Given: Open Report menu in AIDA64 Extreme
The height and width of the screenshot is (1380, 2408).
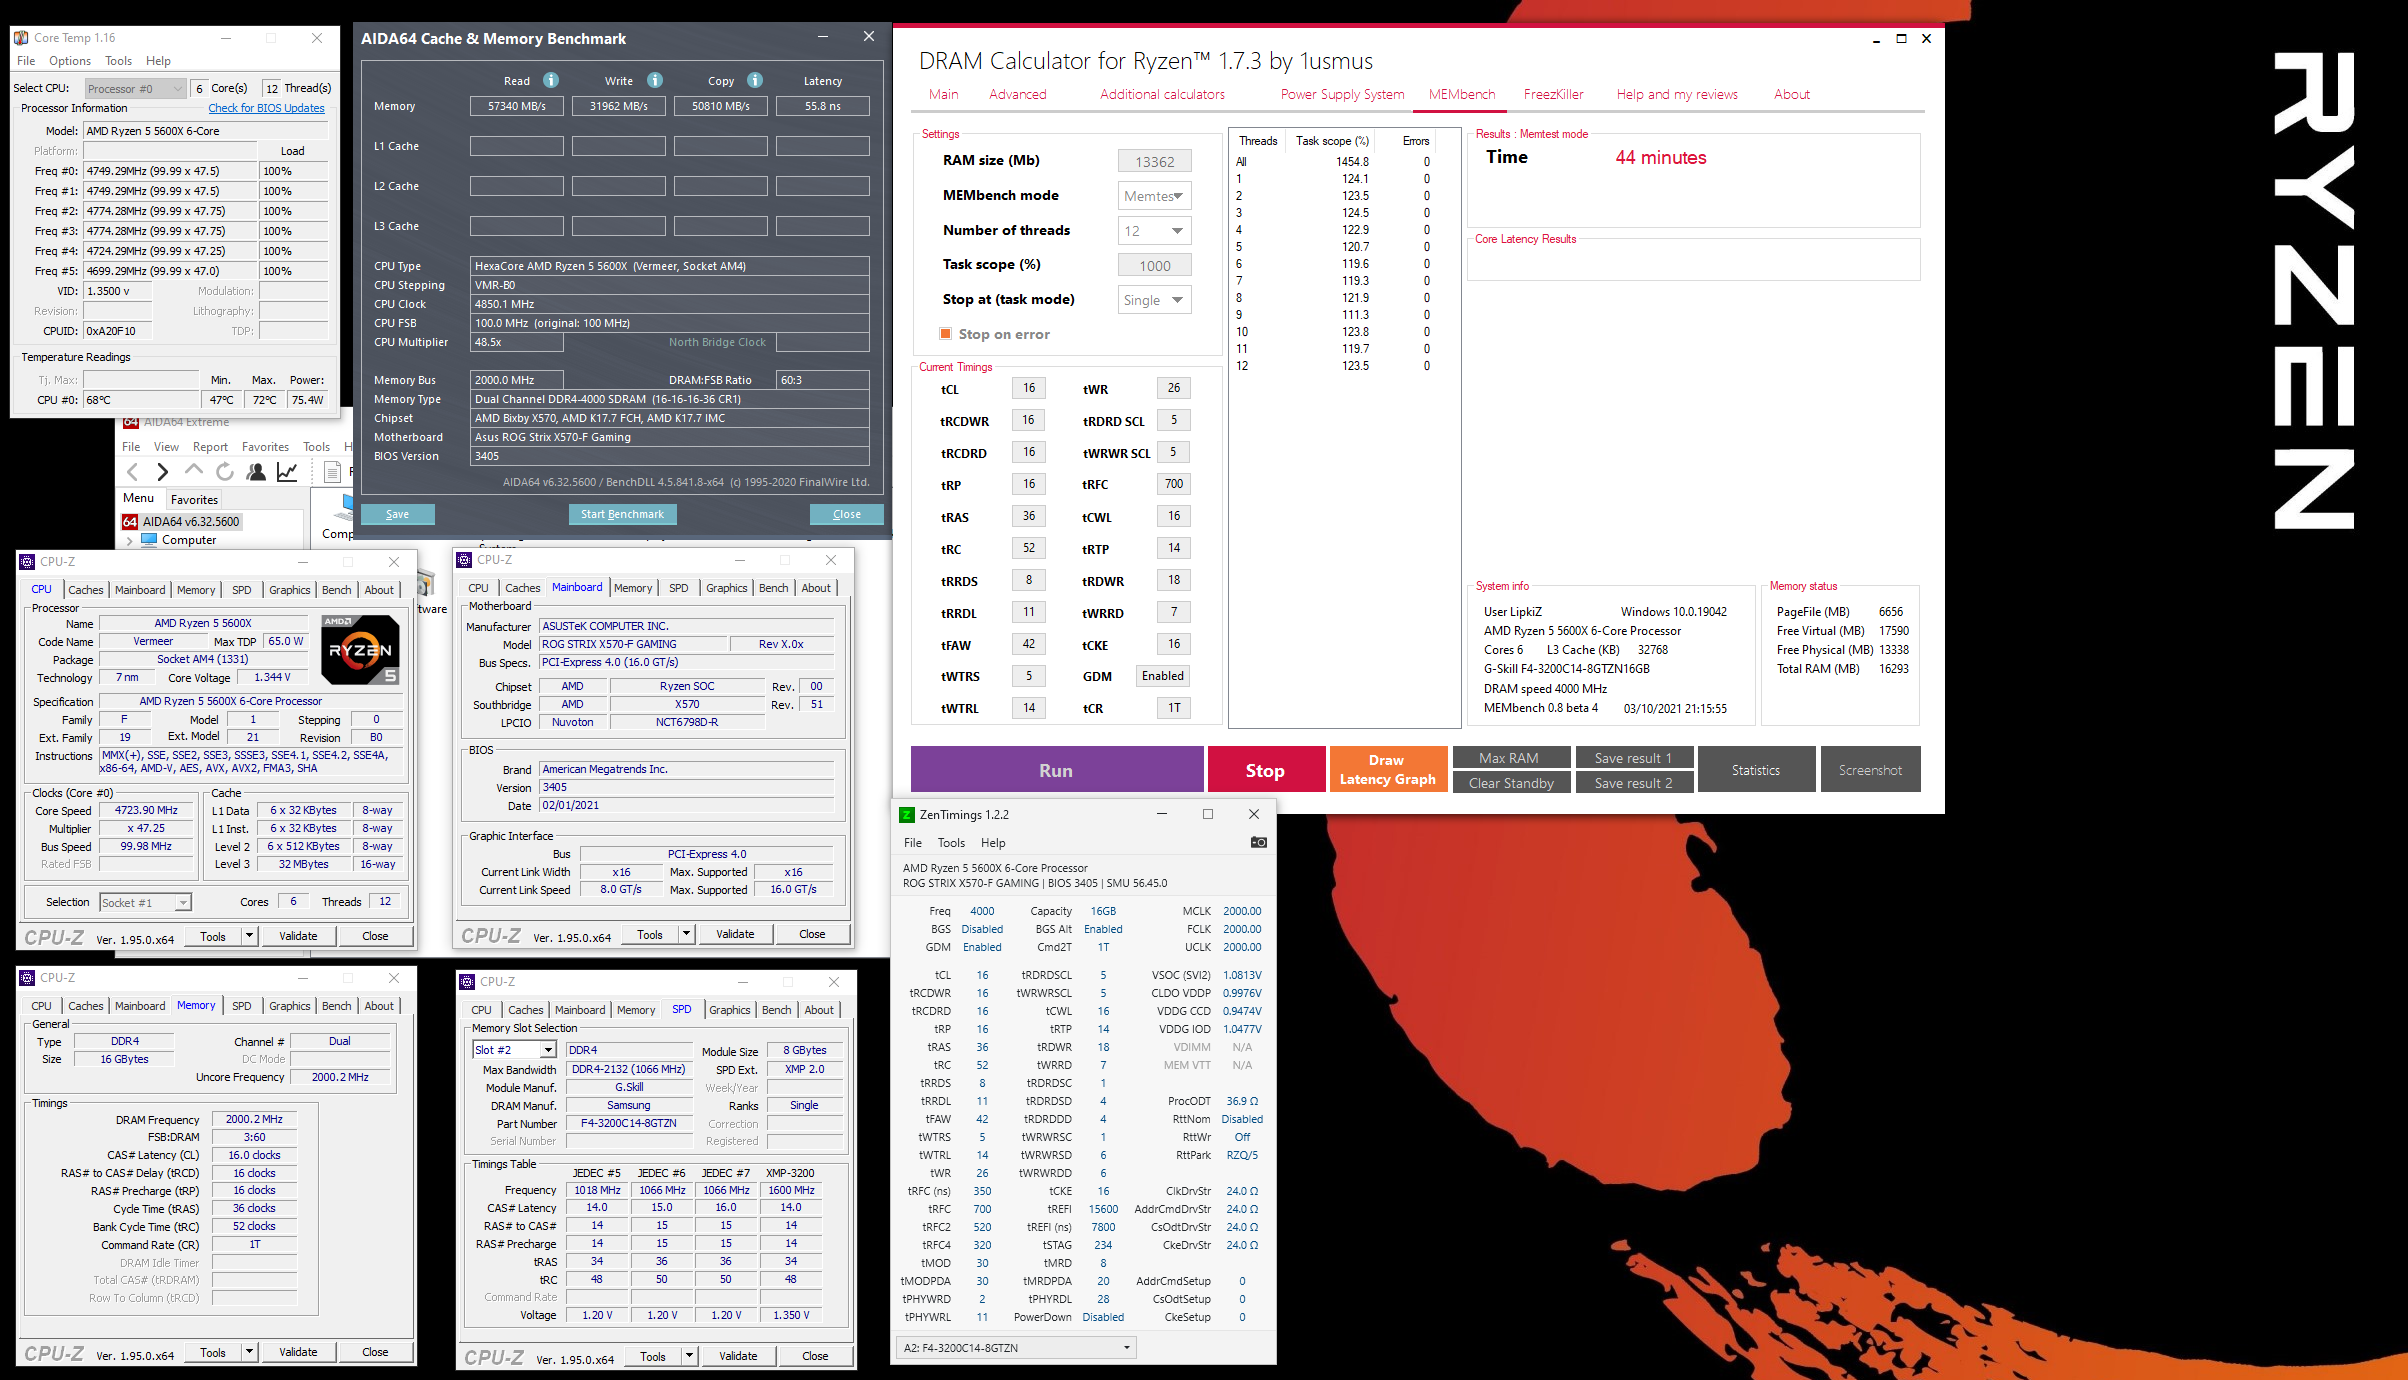Looking at the screenshot, I should [210, 447].
